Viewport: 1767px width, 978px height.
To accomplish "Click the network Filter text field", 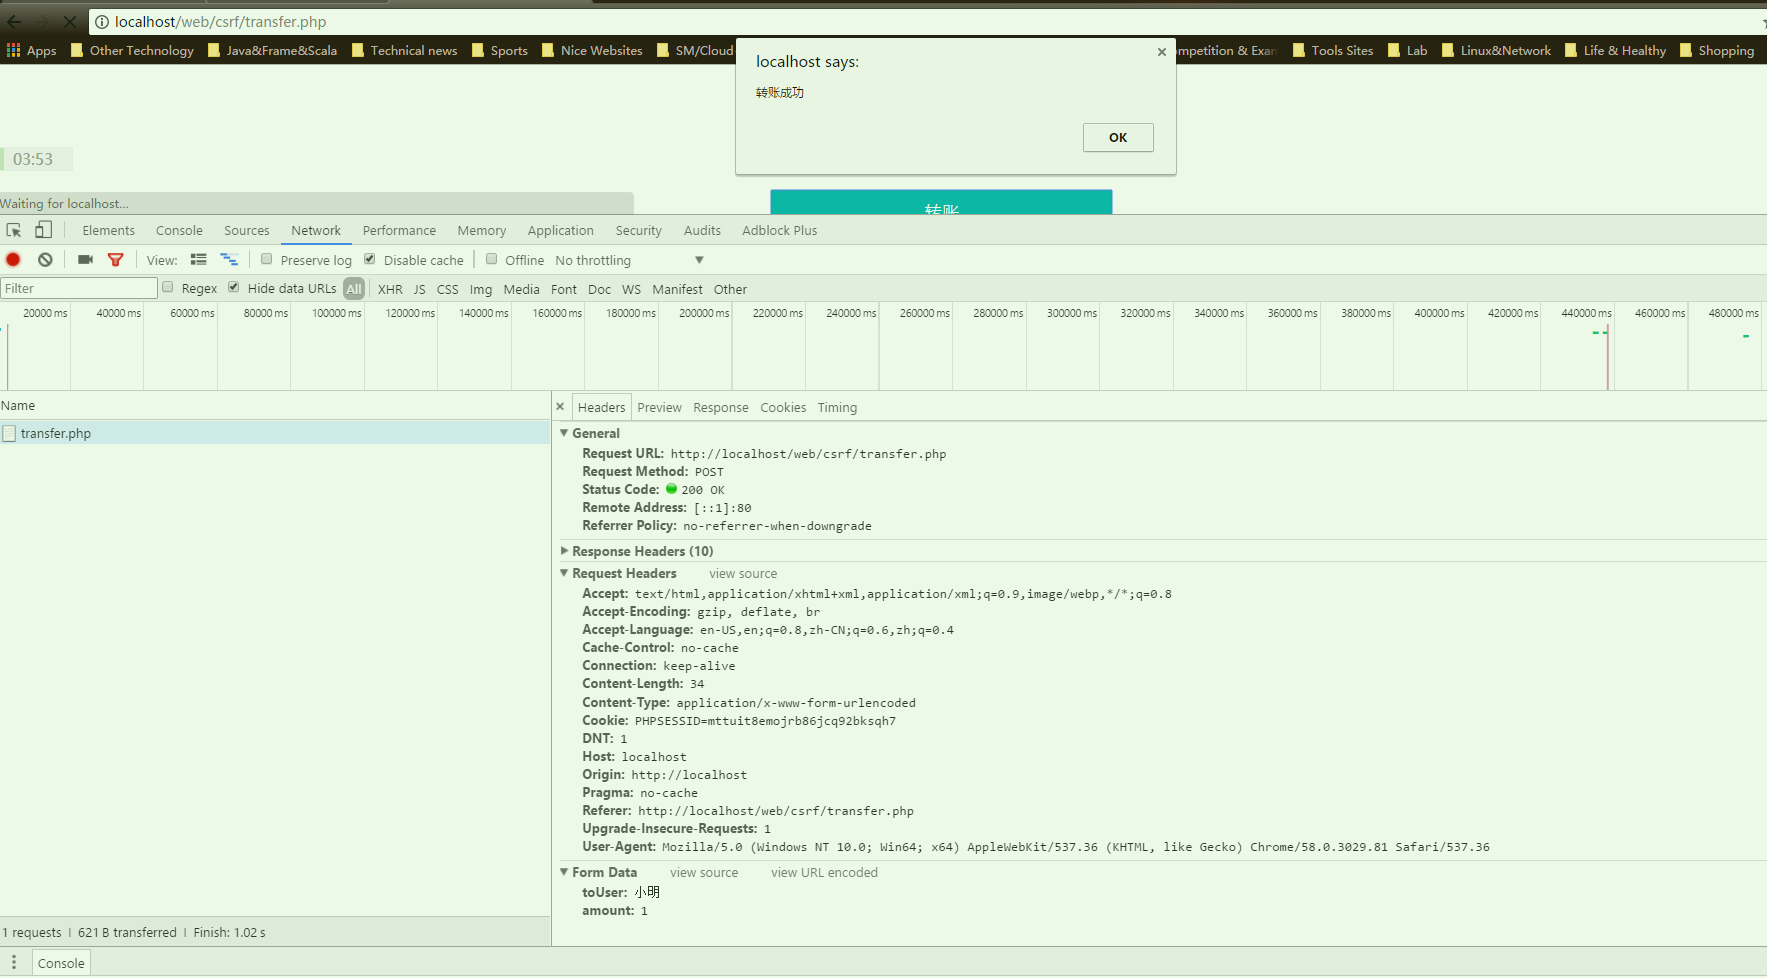I will [79, 288].
